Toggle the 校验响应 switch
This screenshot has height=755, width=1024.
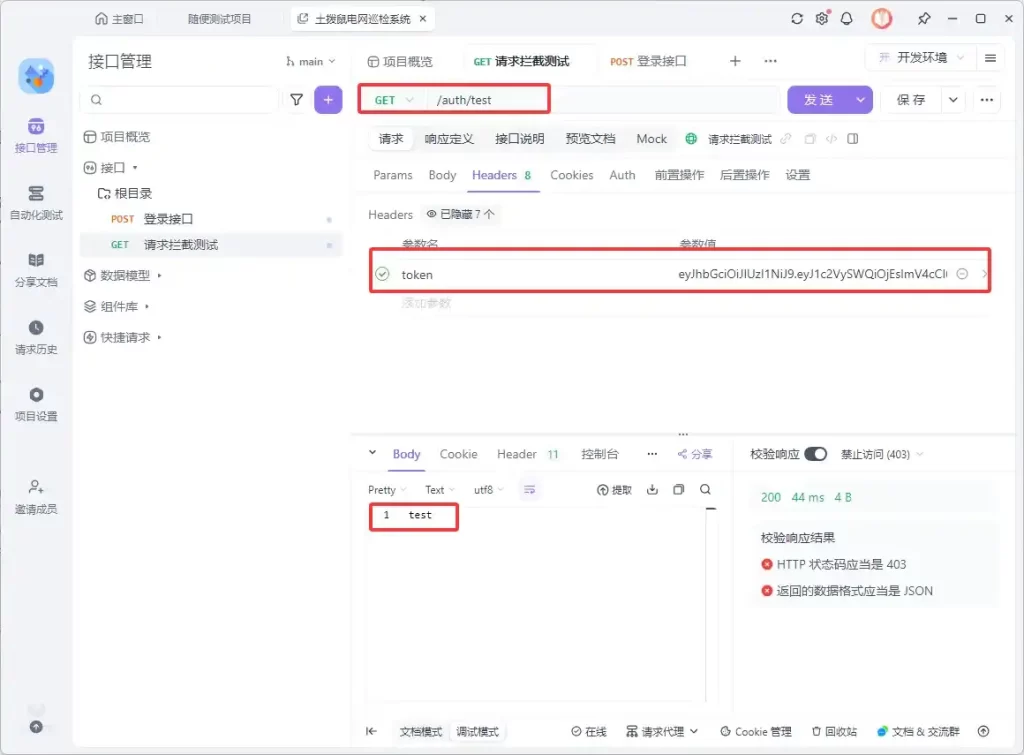pos(815,454)
